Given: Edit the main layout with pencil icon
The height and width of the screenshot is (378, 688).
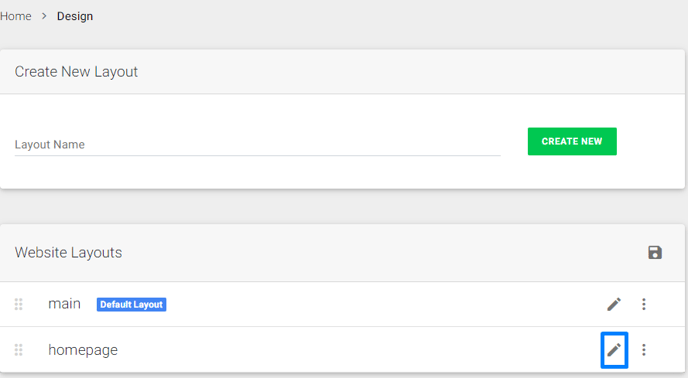Looking at the screenshot, I should point(614,304).
